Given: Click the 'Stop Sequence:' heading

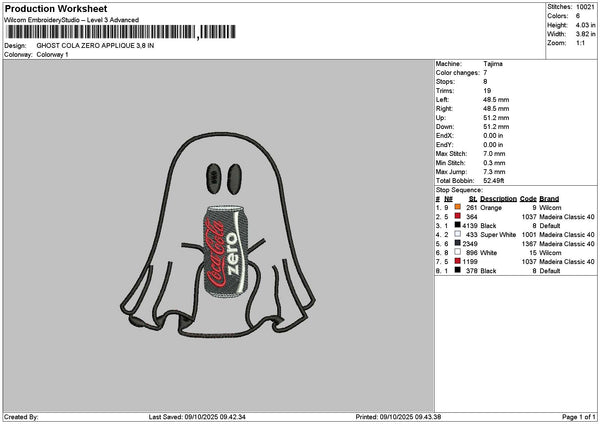Looking at the screenshot, I should point(459,190).
